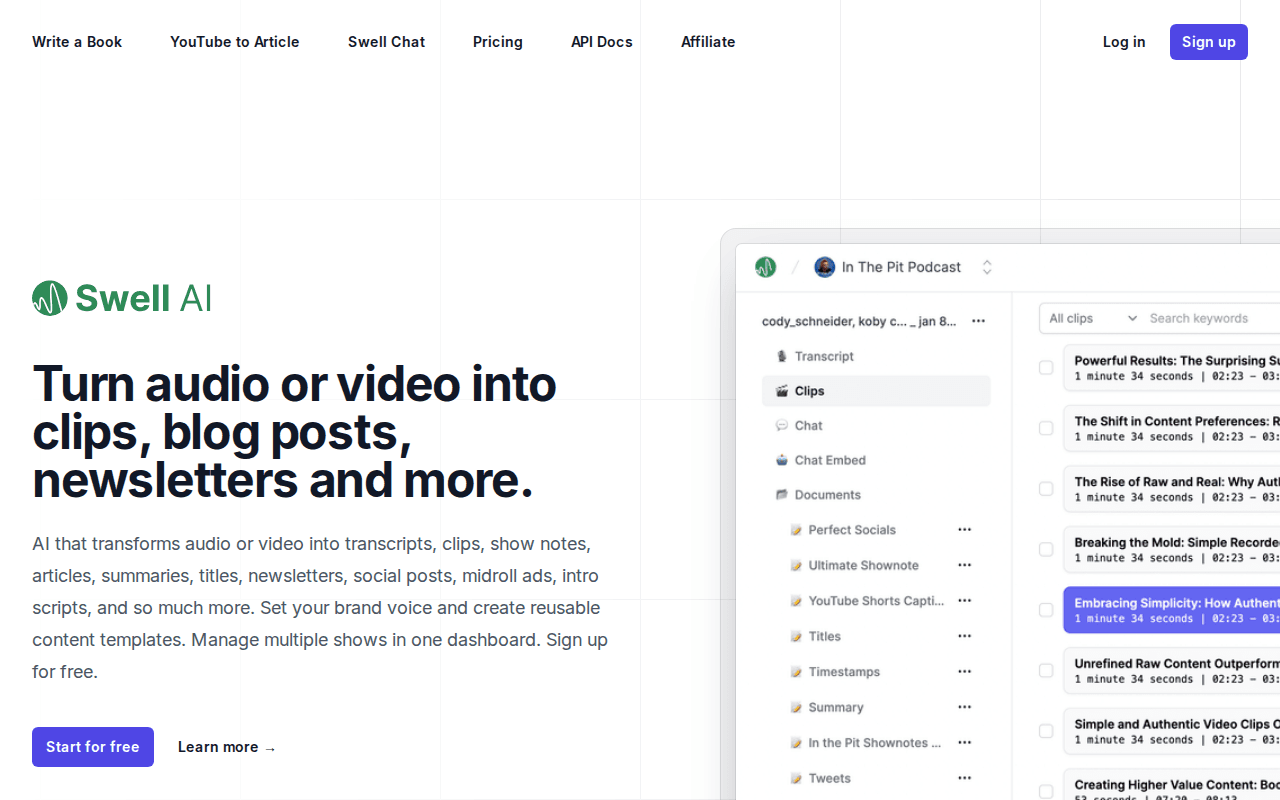Open more options for Perfect Socials
Image resolution: width=1280 pixels, height=800 pixels.
tap(965, 530)
